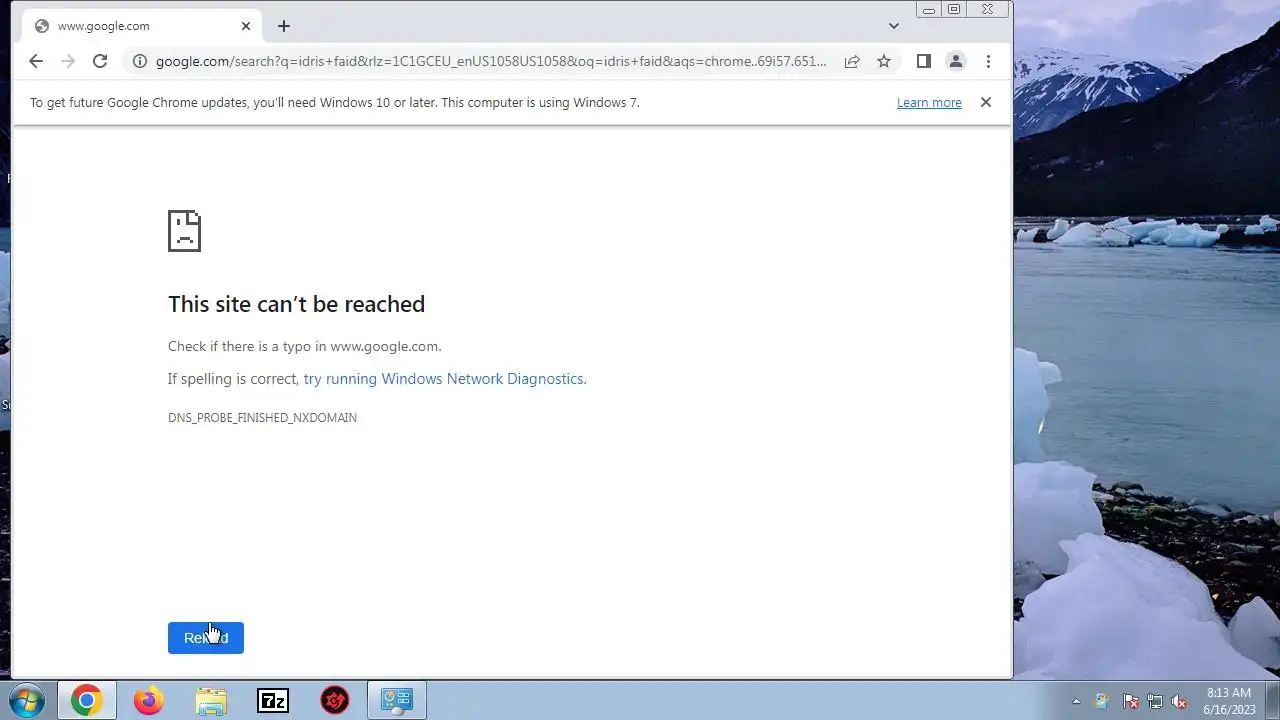Click the address bar URL field
The width and height of the screenshot is (1280, 720).
[x=490, y=61]
